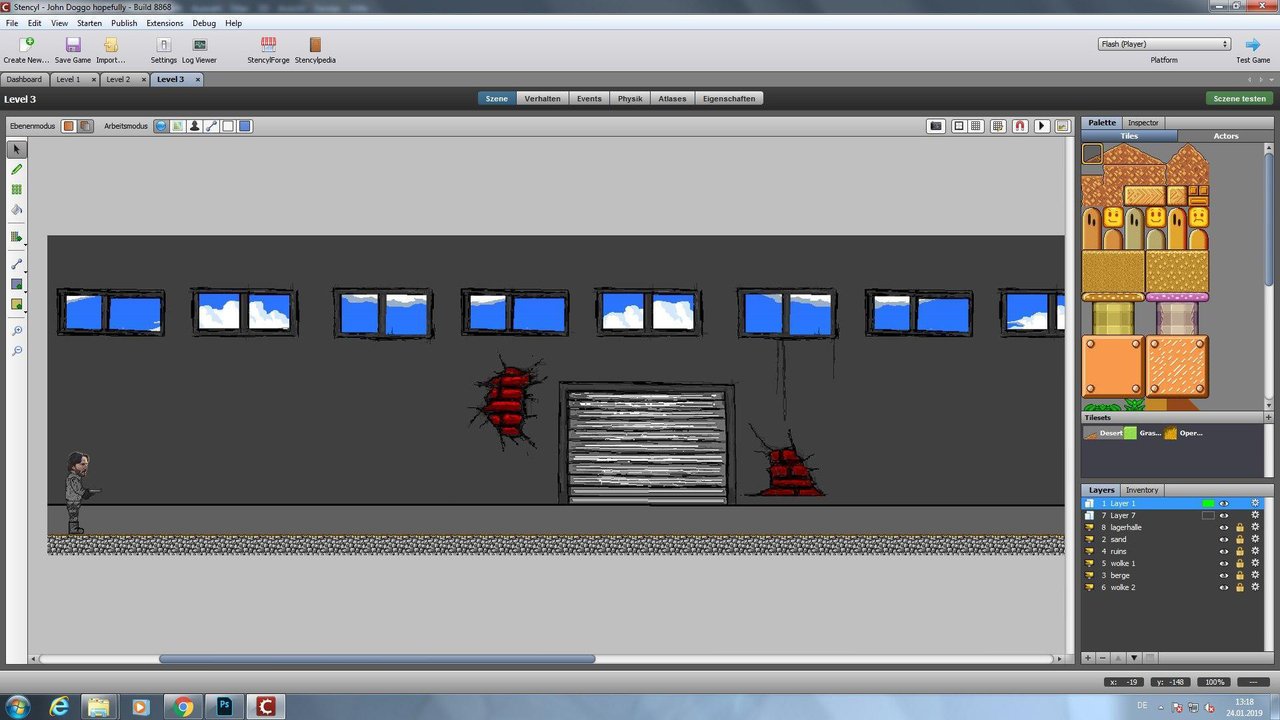Close the Level 1 tab

click(94, 79)
